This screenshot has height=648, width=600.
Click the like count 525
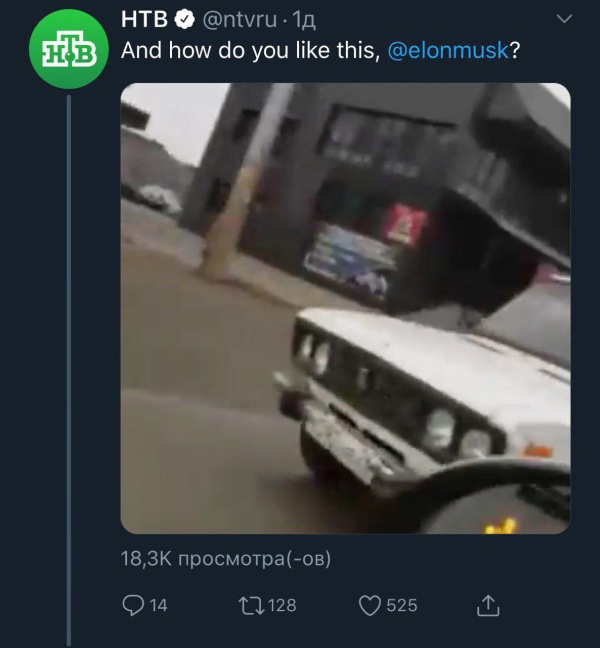tap(401, 605)
